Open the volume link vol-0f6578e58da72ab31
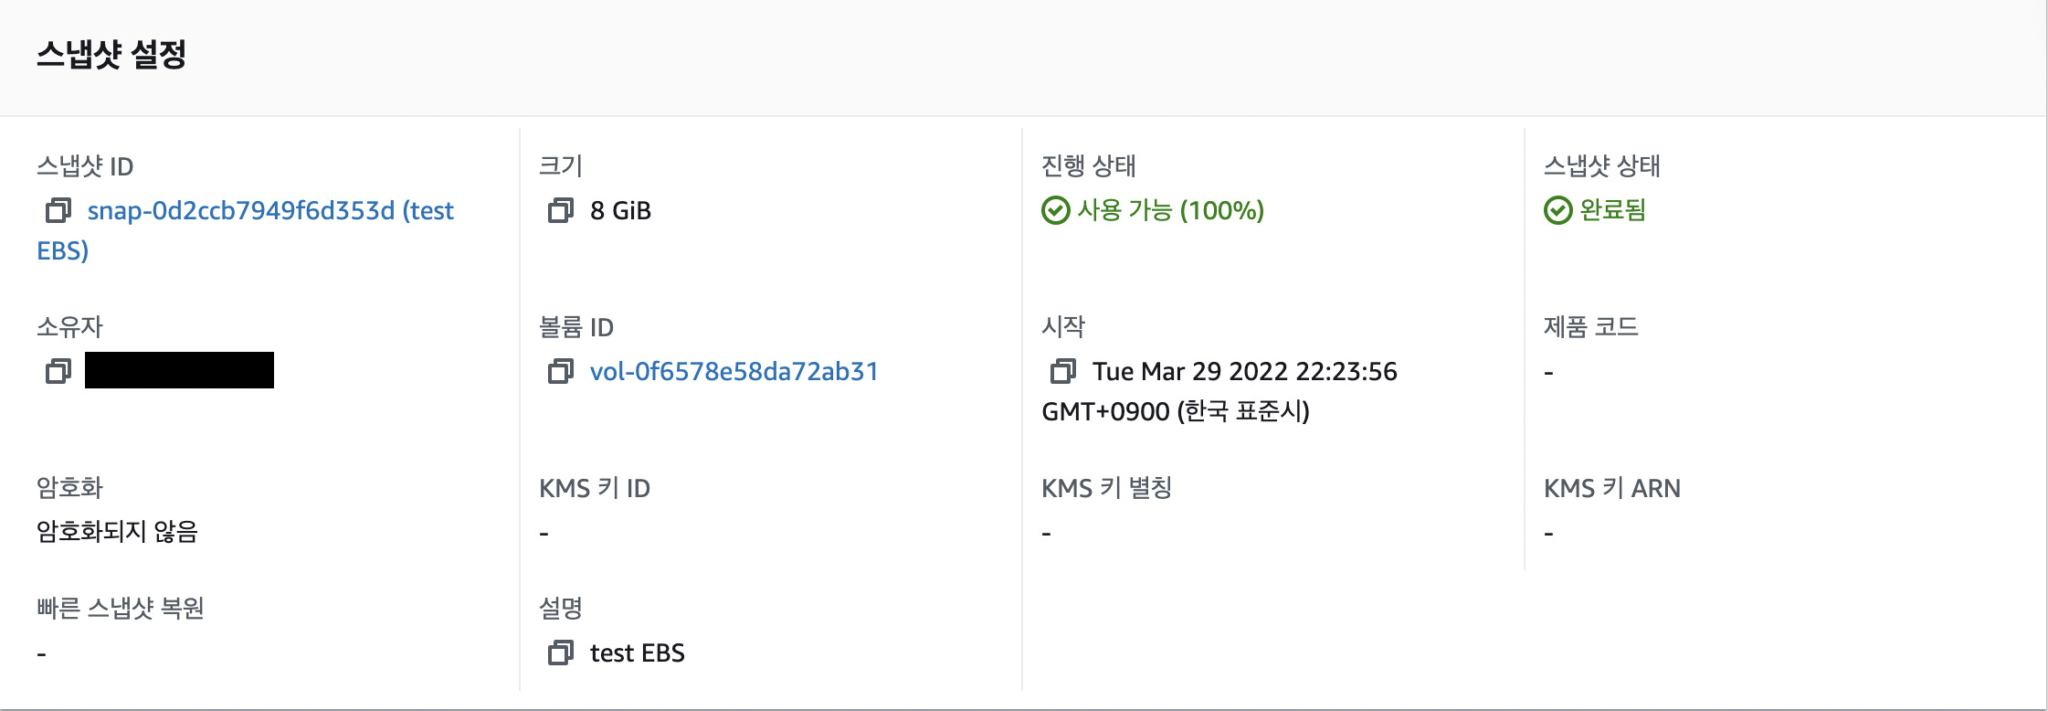 [733, 371]
